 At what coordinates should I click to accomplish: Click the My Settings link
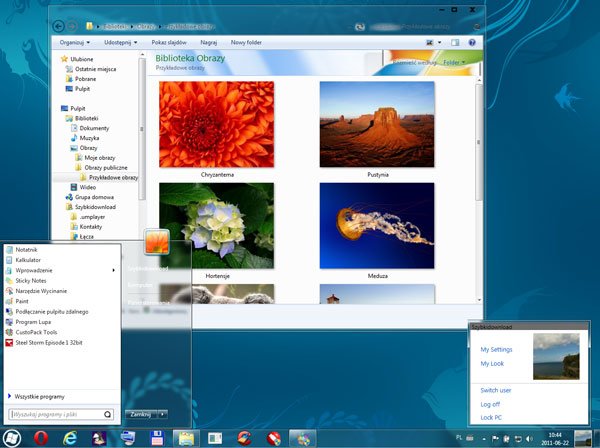pos(496,349)
